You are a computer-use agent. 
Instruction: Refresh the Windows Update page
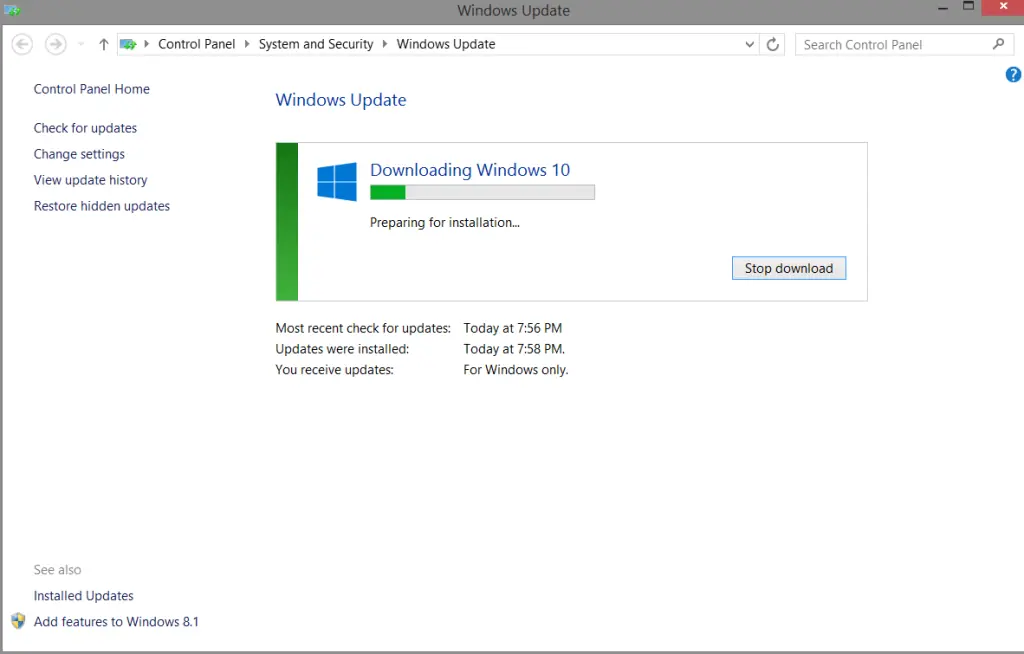point(773,44)
